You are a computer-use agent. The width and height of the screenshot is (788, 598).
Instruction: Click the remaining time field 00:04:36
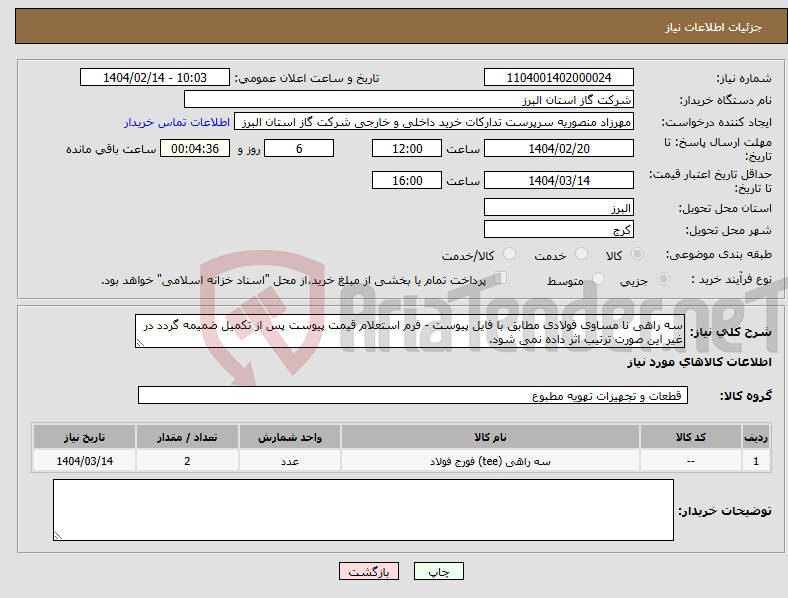195,148
